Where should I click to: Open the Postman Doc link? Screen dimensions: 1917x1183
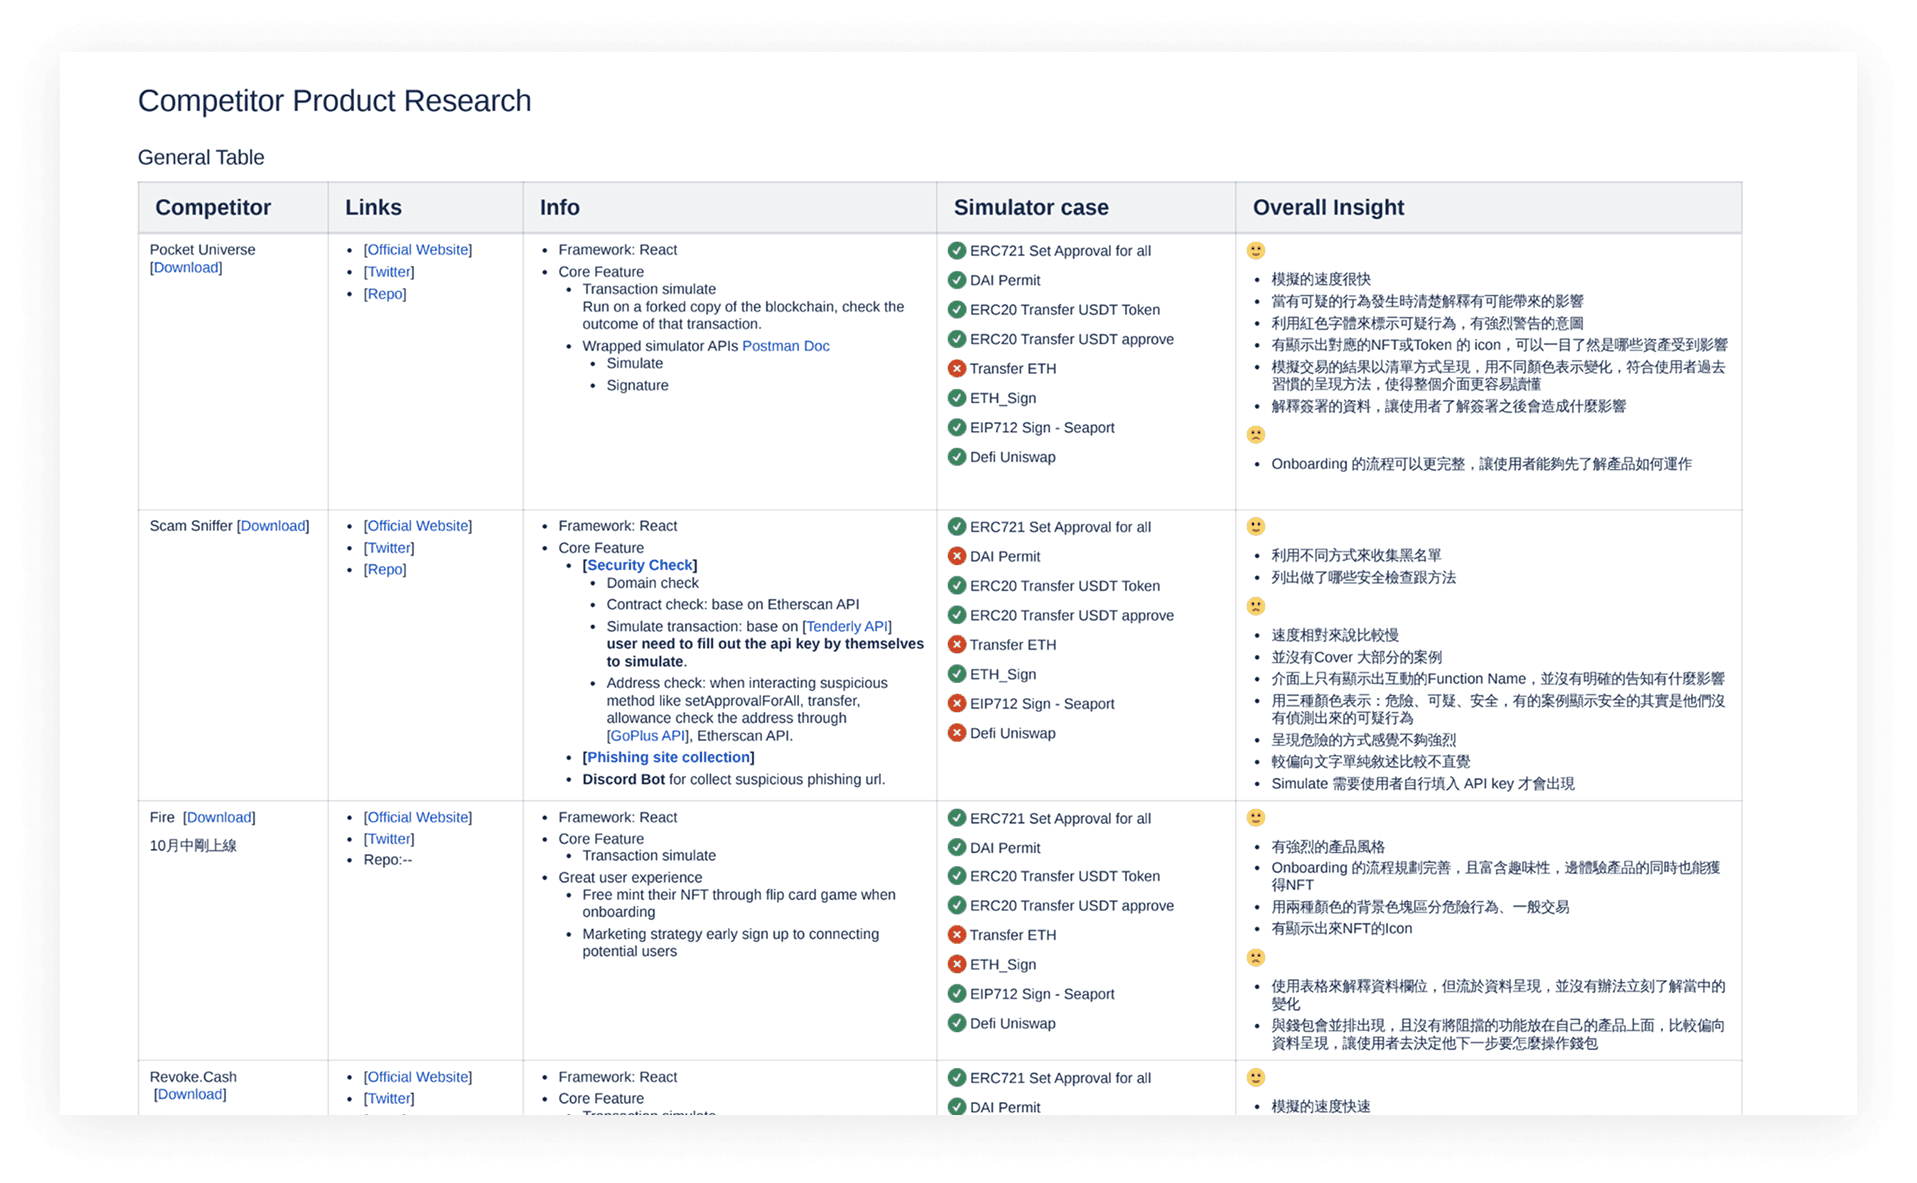pyautogui.click(x=785, y=346)
